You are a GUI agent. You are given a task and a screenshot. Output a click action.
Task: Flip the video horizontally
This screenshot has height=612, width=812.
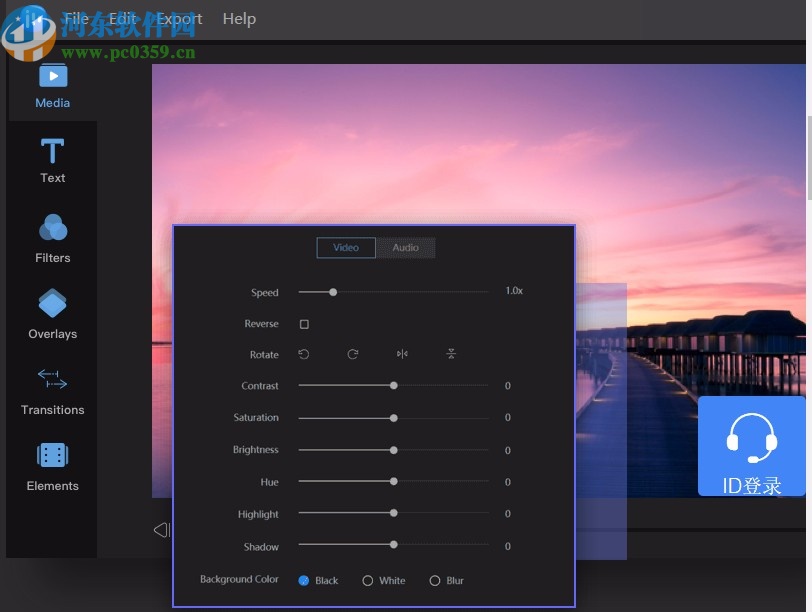click(x=403, y=354)
